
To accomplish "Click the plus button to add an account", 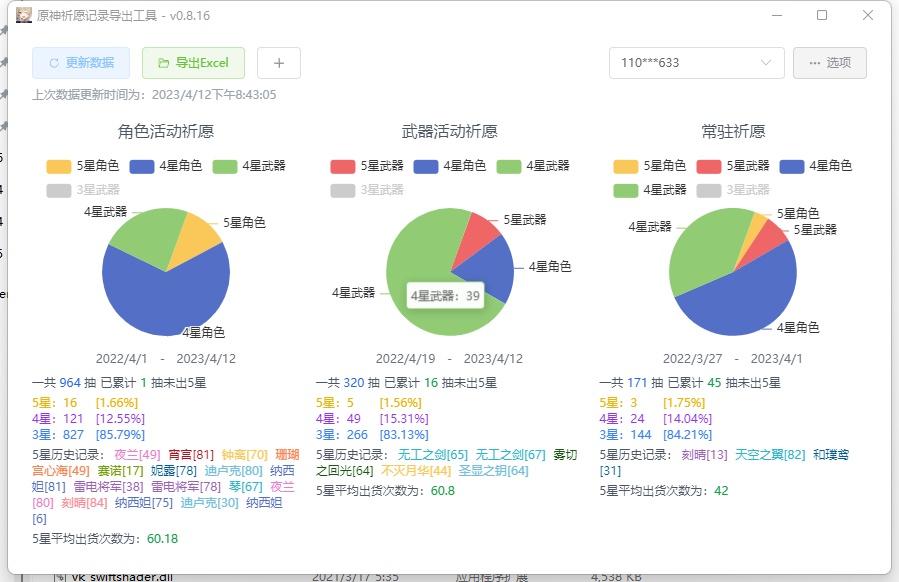I will click(279, 63).
